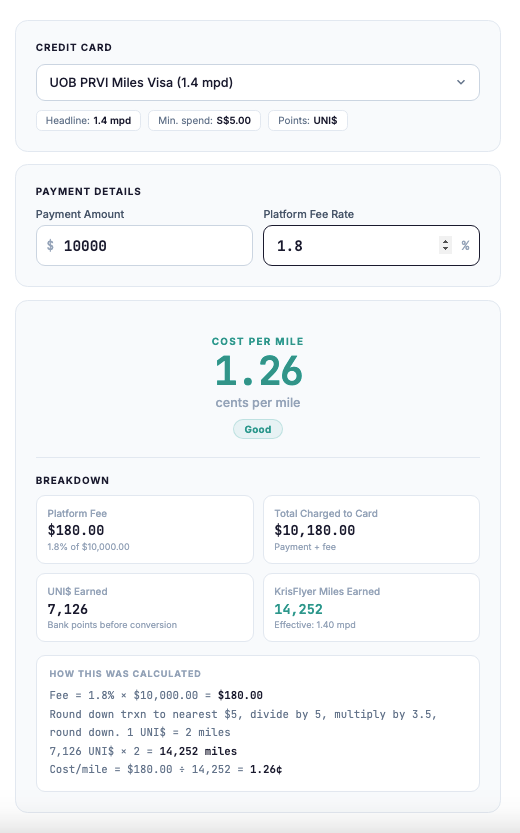Click the 'Min. spend: S$5.00' chip
Screen dimensions: 520x833
[204, 121]
